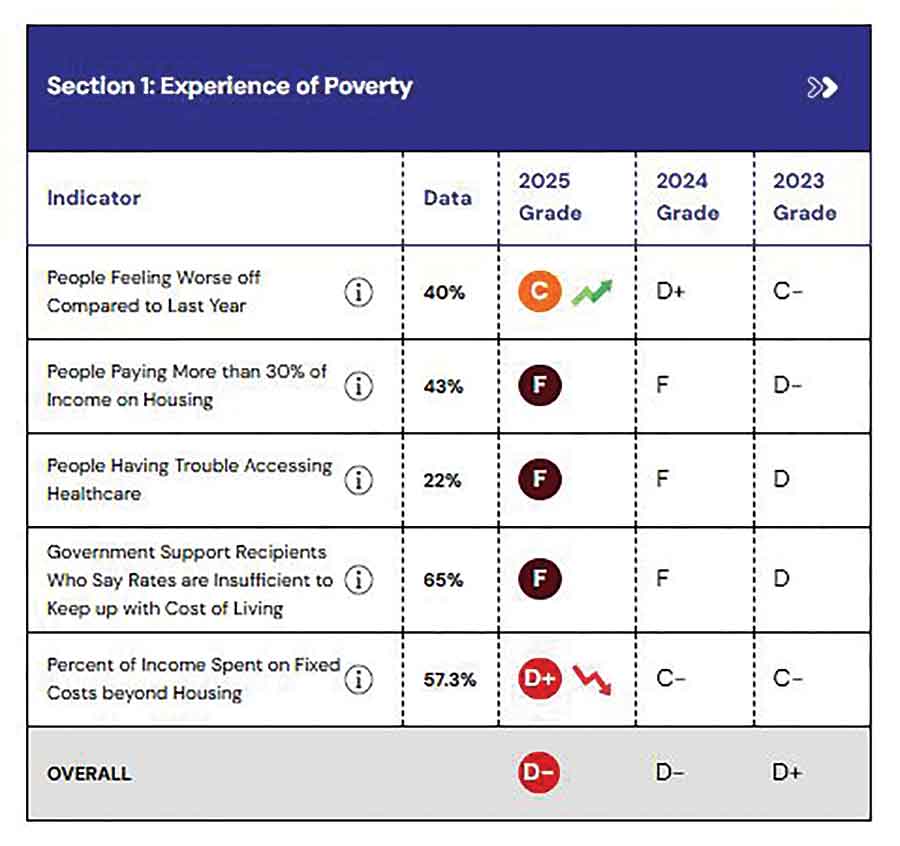Viewport: 900px width, 846px height.
Task: Click the overall D- grade badge
Action: click(x=540, y=773)
